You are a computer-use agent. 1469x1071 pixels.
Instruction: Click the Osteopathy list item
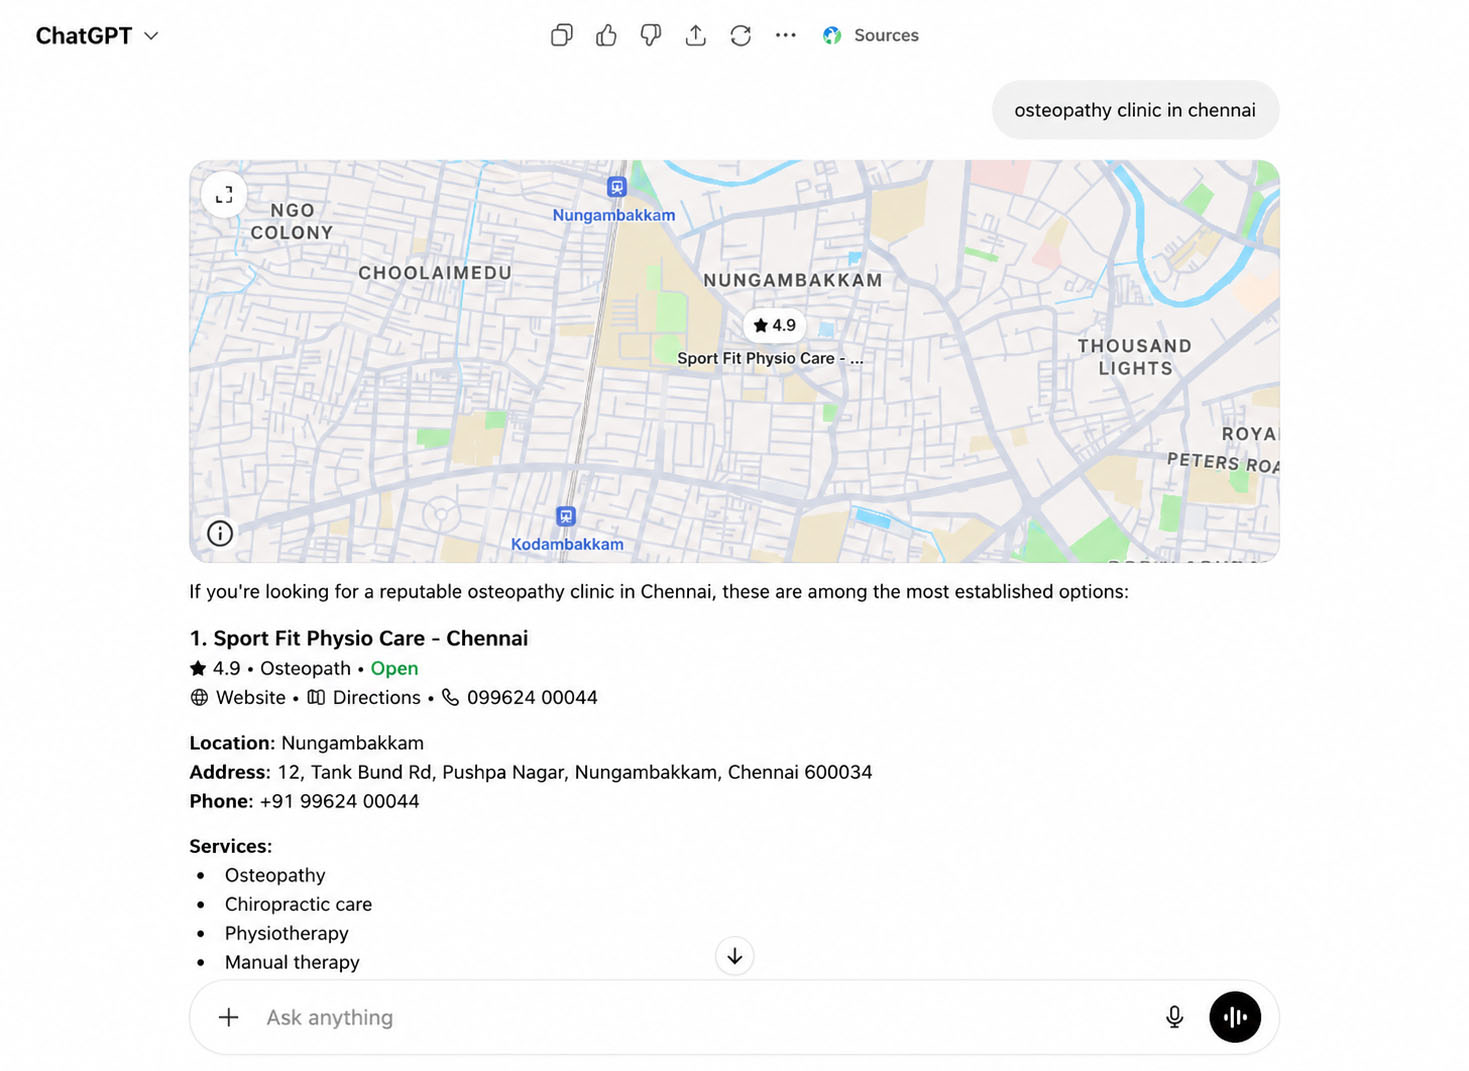coord(275,875)
